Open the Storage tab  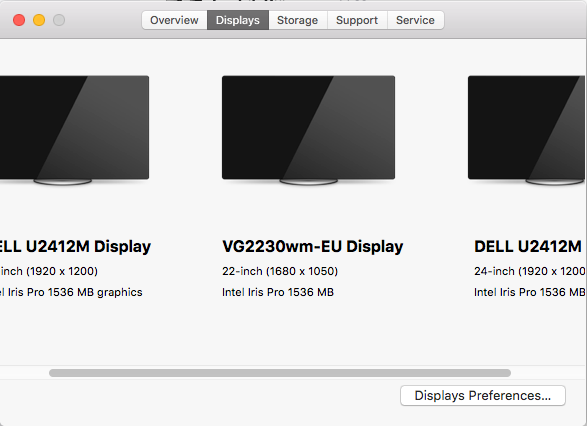pos(298,20)
